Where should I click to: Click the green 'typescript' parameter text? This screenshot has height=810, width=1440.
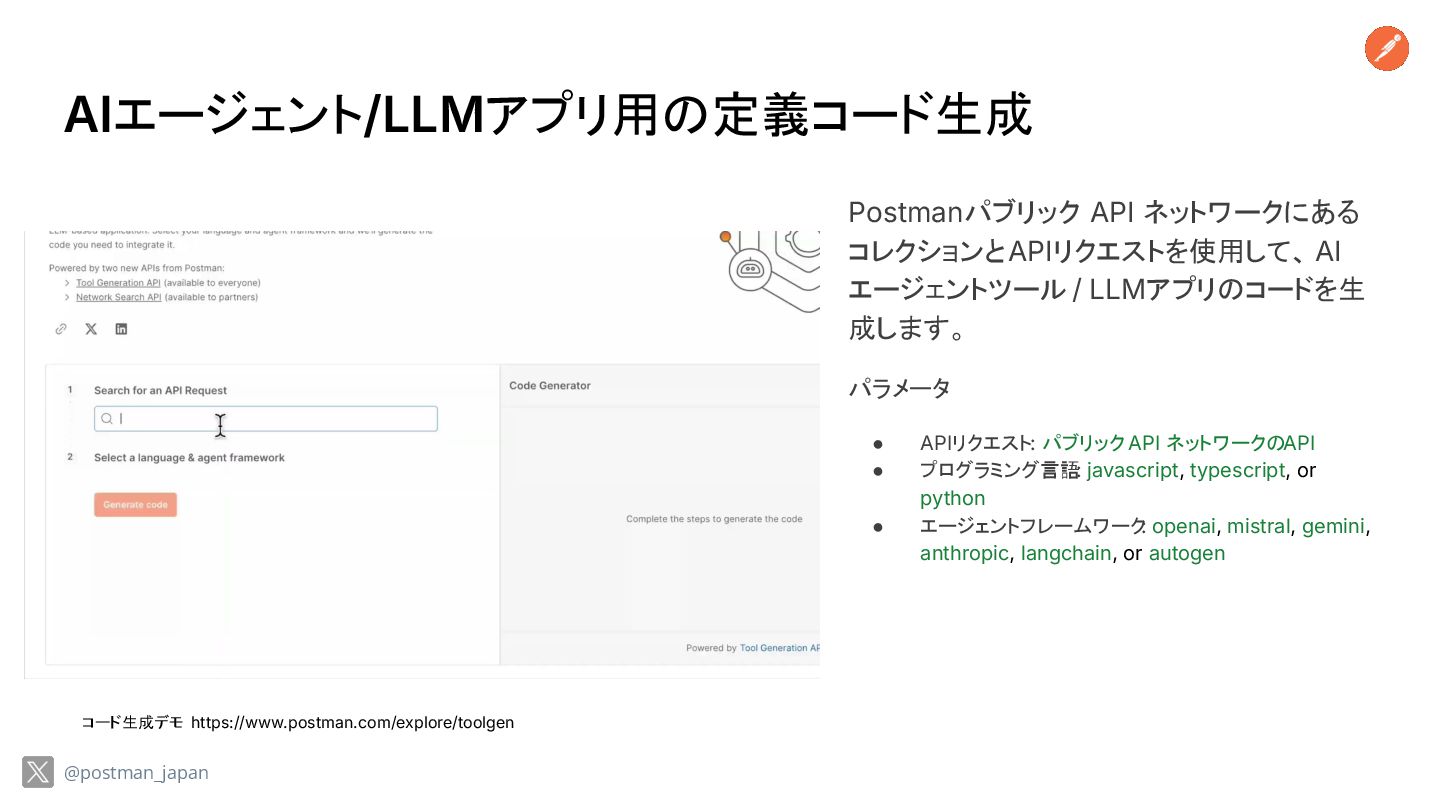point(1237,470)
